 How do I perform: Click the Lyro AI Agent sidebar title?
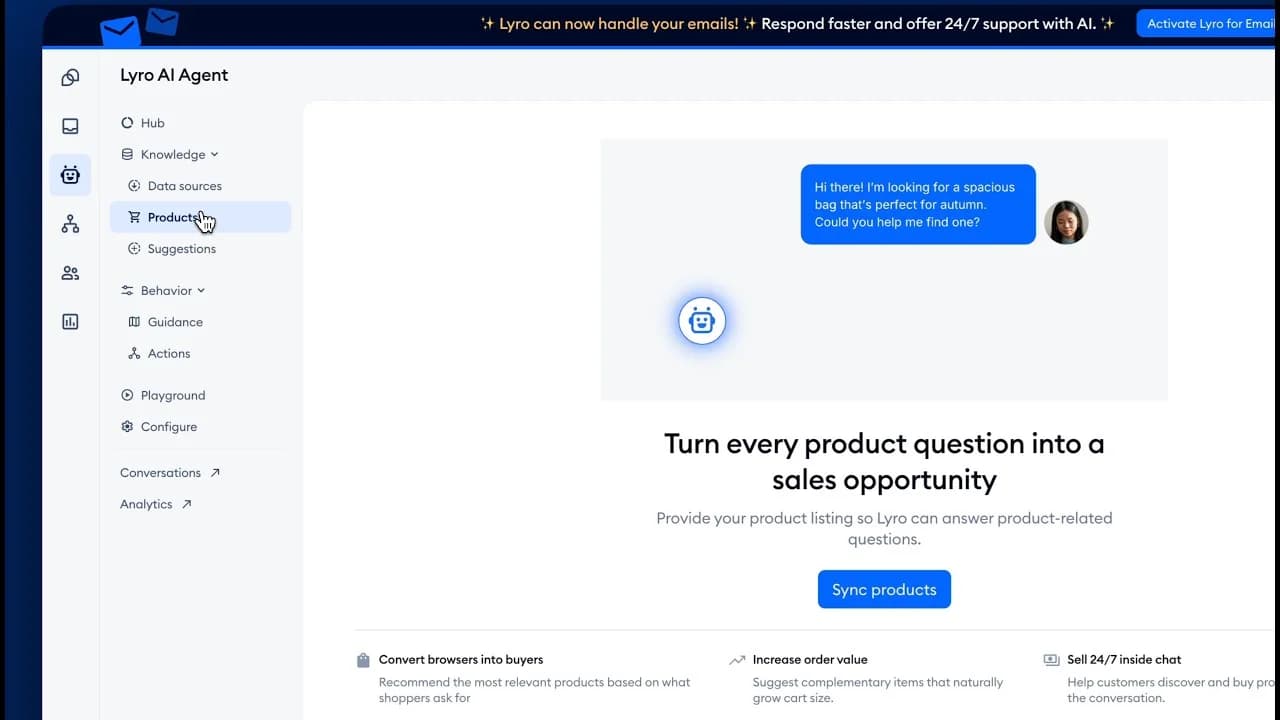[174, 75]
